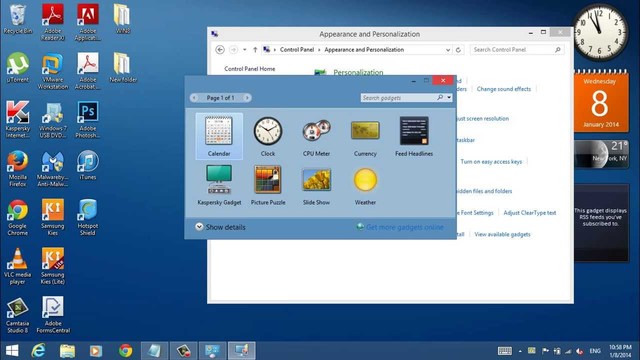Open the Windows Start button
This screenshot has height=360, width=640.
(12, 351)
